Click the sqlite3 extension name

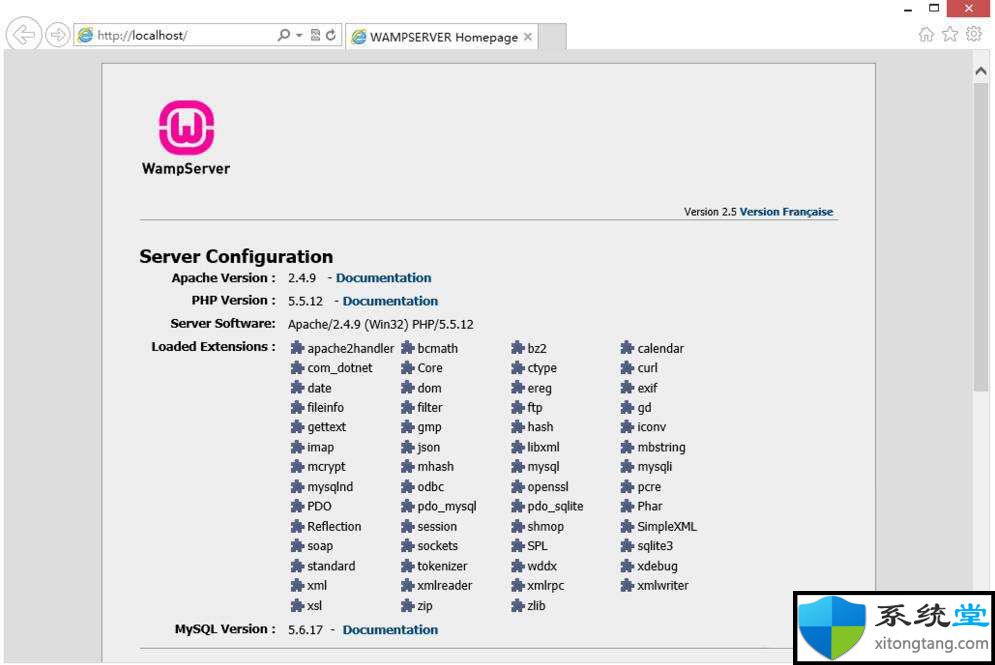[655, 546]
